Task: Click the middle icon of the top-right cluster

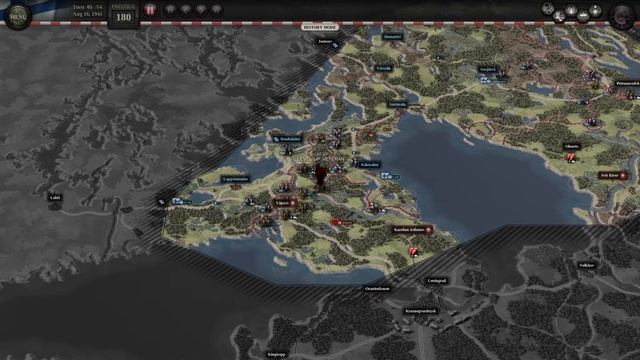Action: (x=571, y=10)
